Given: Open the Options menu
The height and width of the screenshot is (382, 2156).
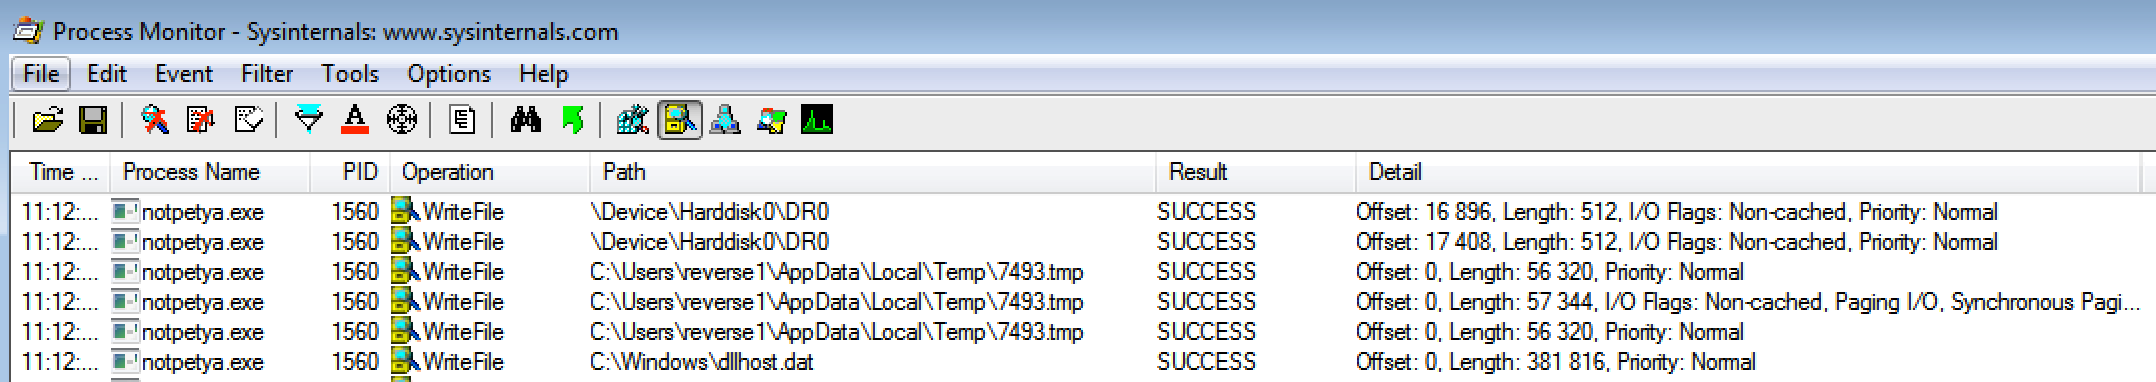Looking at the screenshot, I should point(449,74).
